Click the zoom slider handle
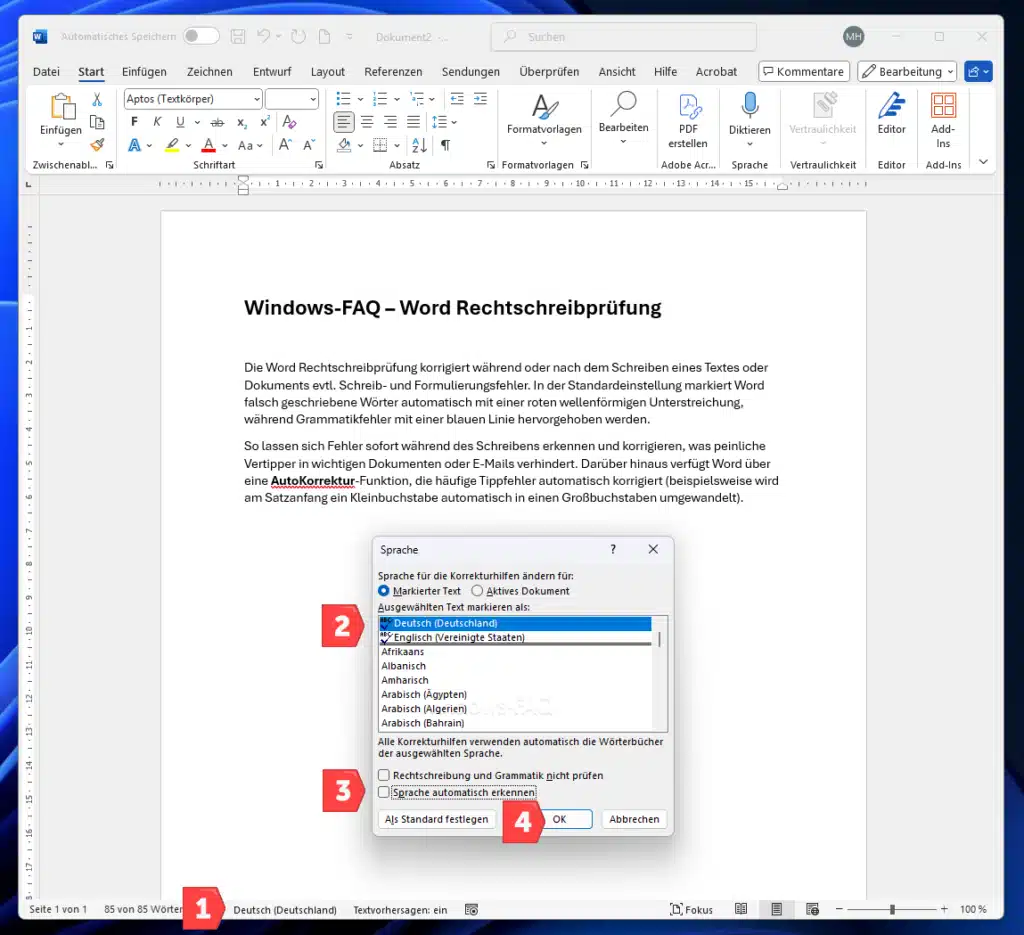The image size is (1024, 935). [x=892, y=909]
